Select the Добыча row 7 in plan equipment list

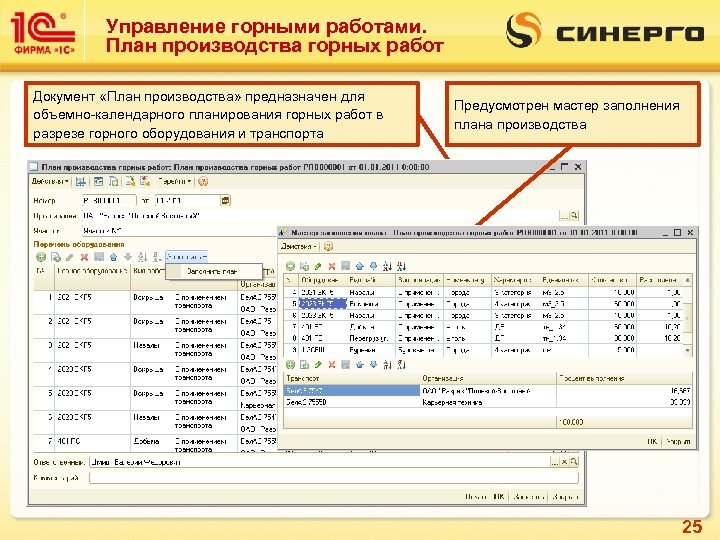pyautogui.click(x=155, y=443)
